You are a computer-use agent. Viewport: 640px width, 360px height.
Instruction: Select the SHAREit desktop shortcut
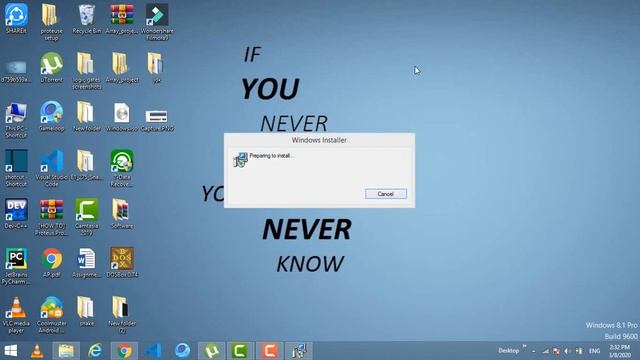16,19
